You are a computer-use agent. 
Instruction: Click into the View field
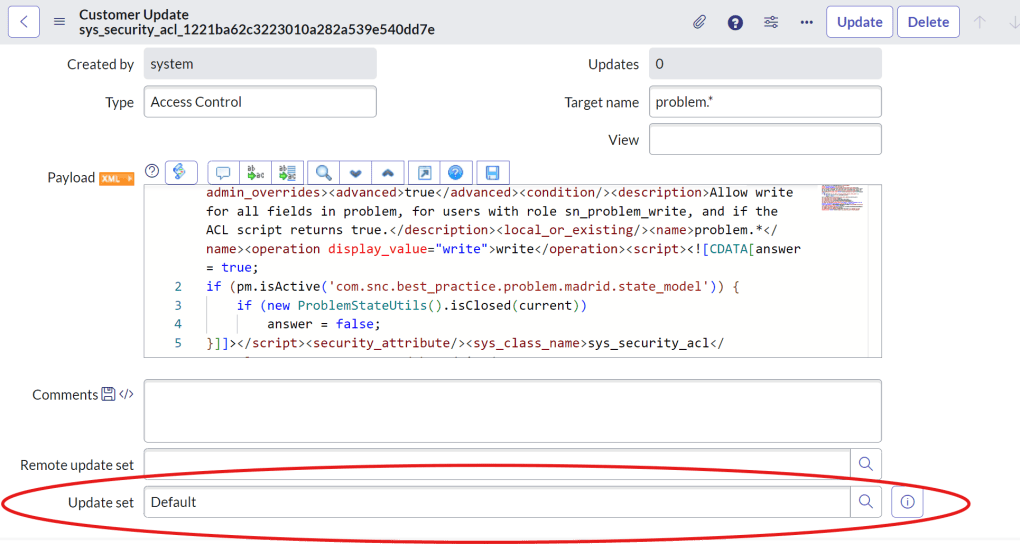click(765, 139)
